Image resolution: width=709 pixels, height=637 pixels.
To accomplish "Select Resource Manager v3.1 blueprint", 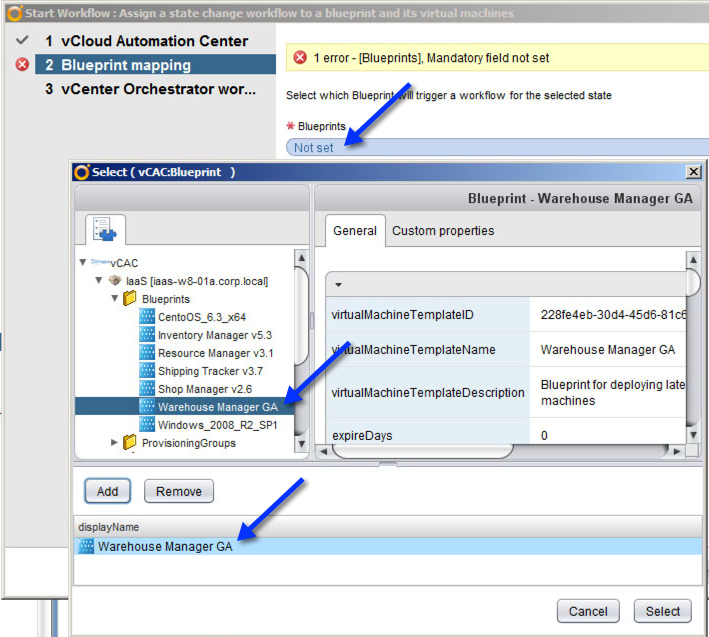I will point(216,353).
